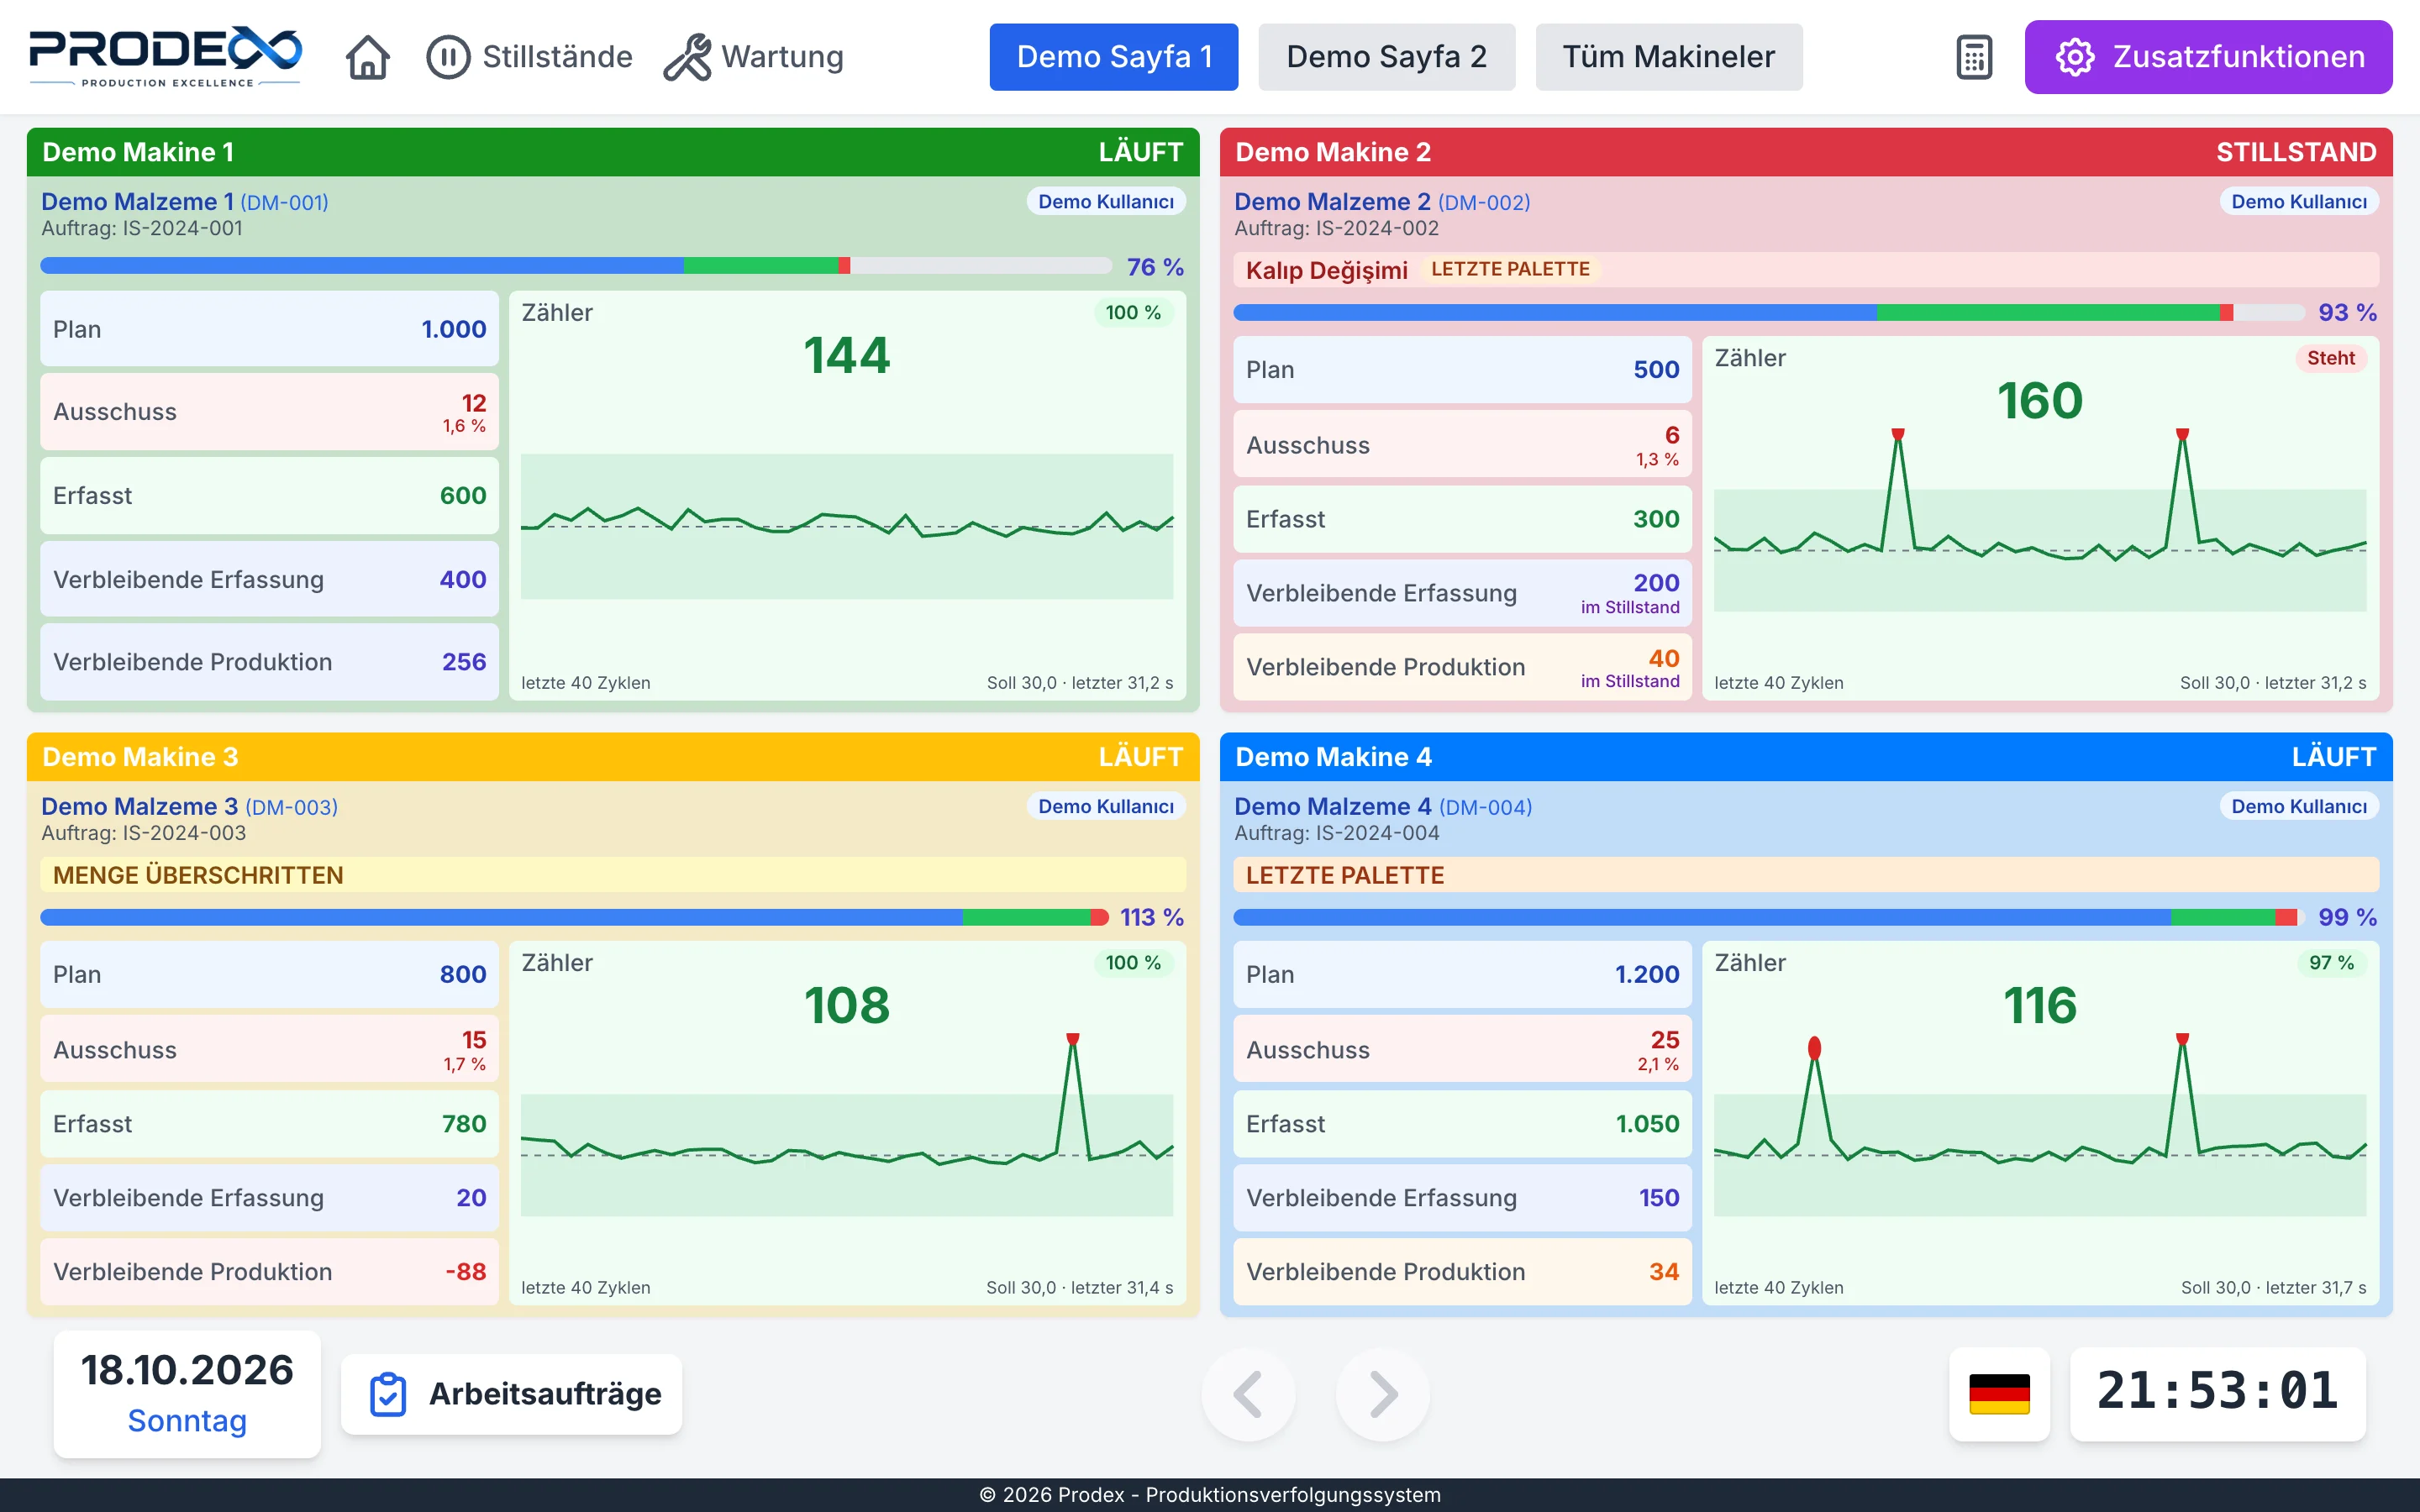Click Demo Malzeme 1 (DM-001) link
The height and width of the screenshot is (1512, 2420).
coord(185,202)
